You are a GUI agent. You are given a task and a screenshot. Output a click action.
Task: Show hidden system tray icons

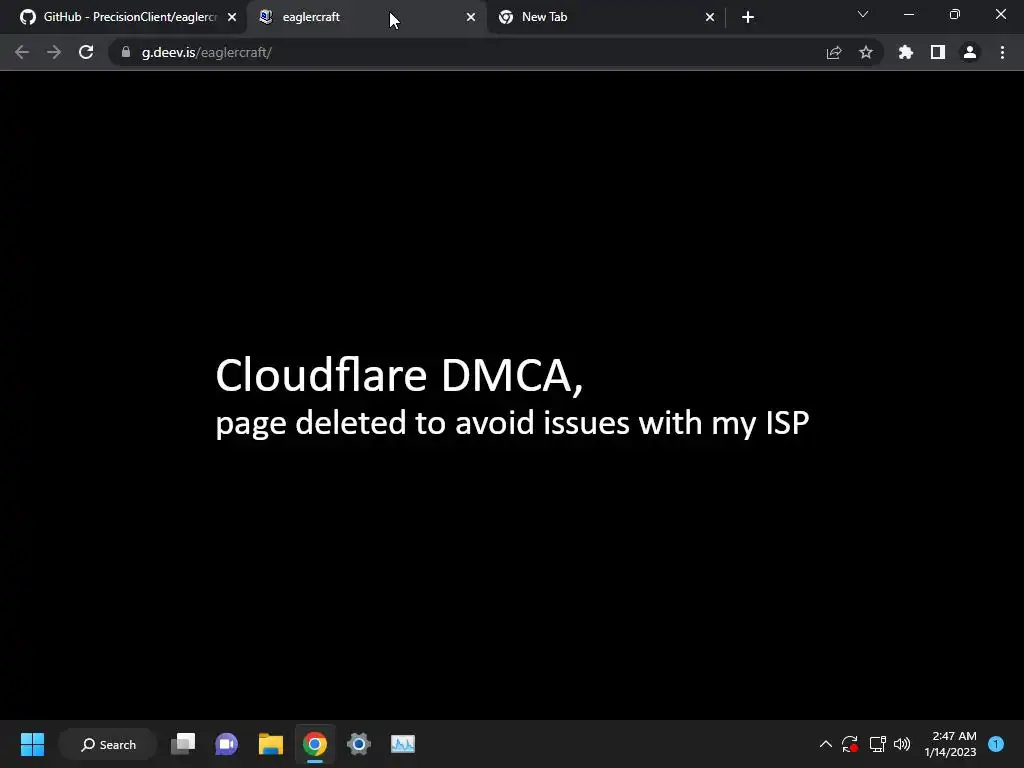coord(825,744)
